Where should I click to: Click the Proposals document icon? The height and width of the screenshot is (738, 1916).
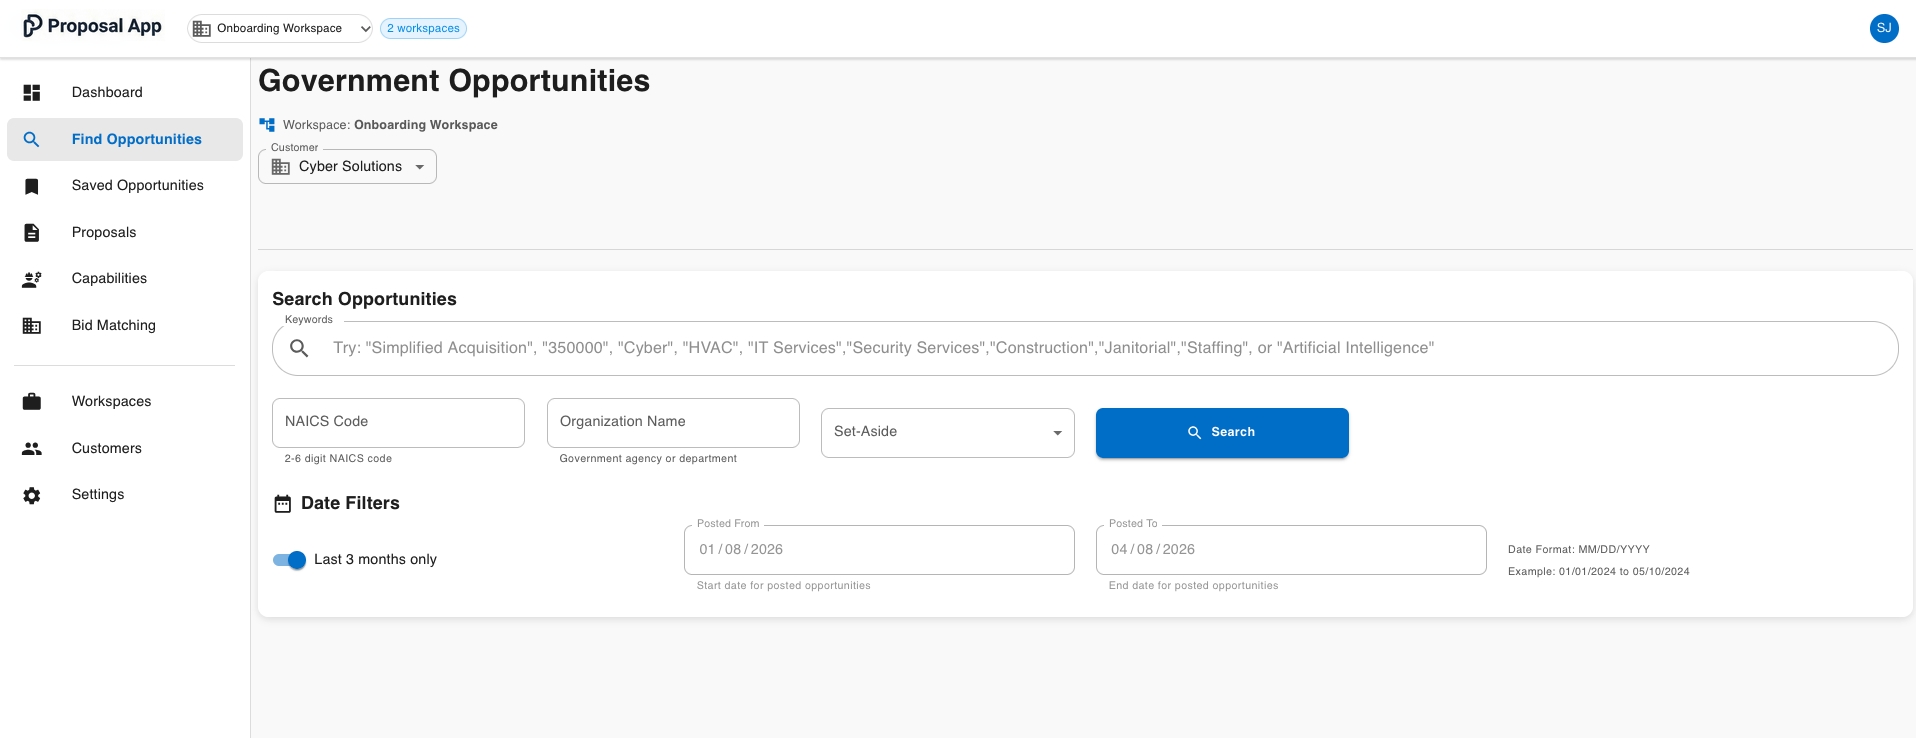pos(32,233)
